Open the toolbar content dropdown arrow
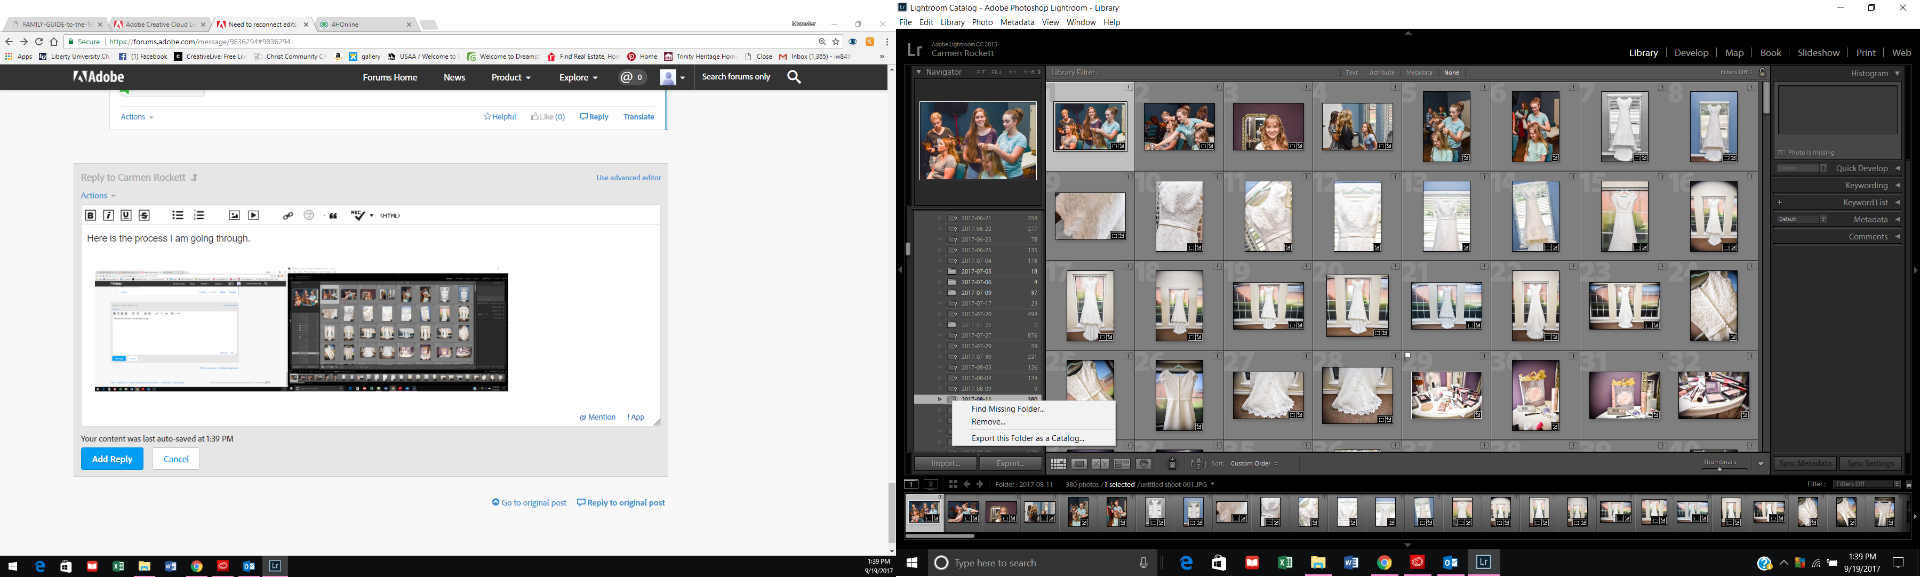Image resolution: width=1920 pixels, height=577 pixels. click(x=1761, y=464)
